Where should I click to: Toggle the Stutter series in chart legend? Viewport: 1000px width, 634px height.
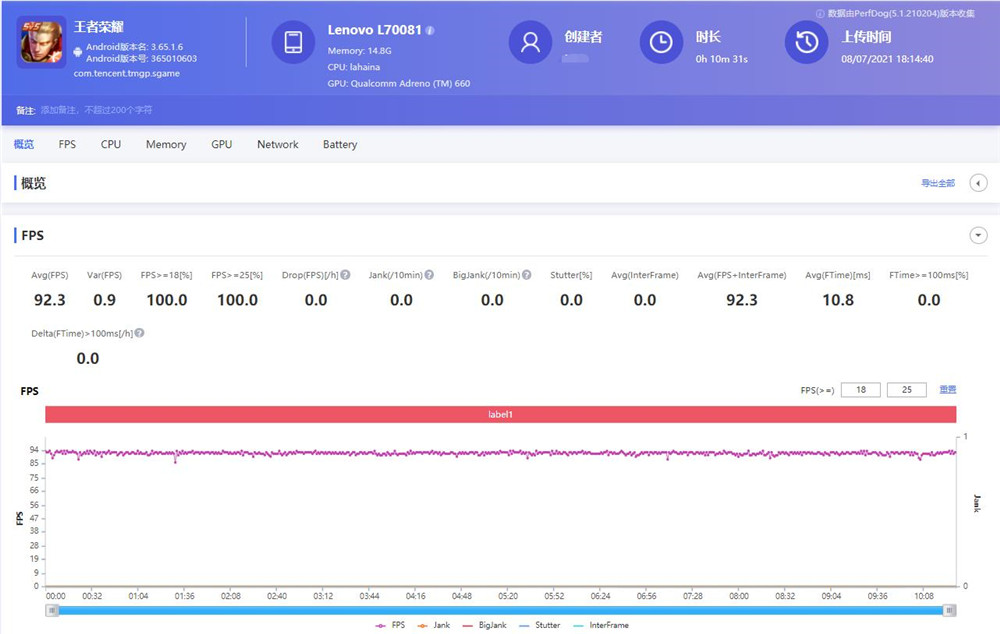pyautogui.click(x=540, y=625)
